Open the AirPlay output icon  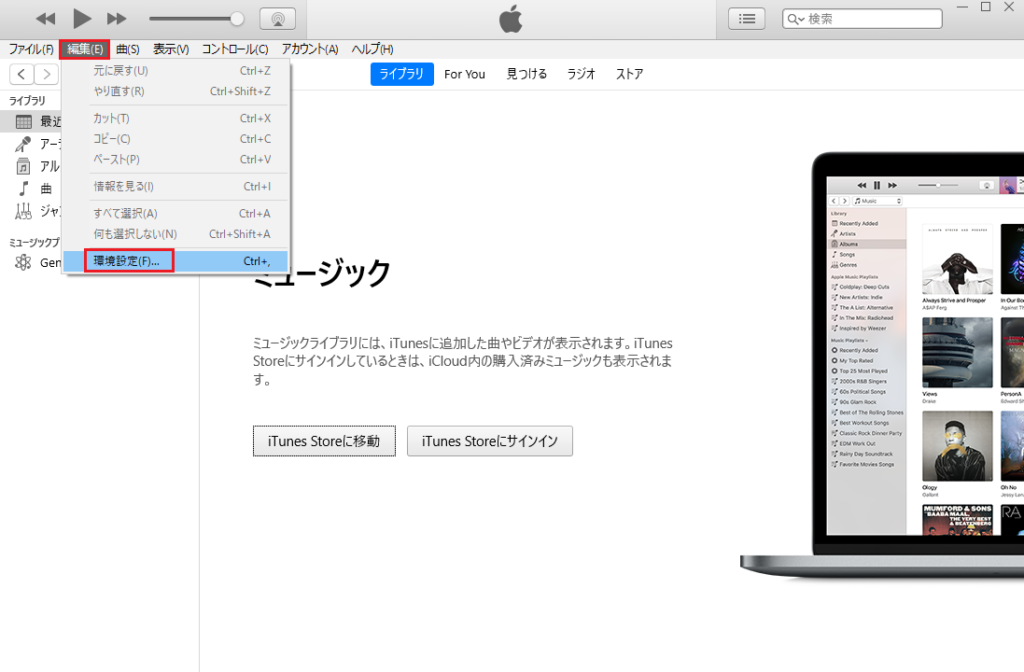tap(278, 19)
